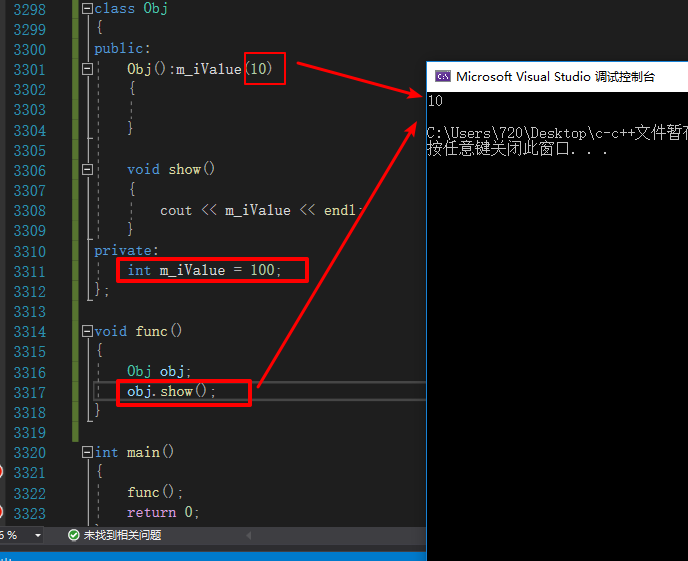Click the 'void show()' function signature
688x561 pixels.
pyautogui.click(x=171, y=169)
